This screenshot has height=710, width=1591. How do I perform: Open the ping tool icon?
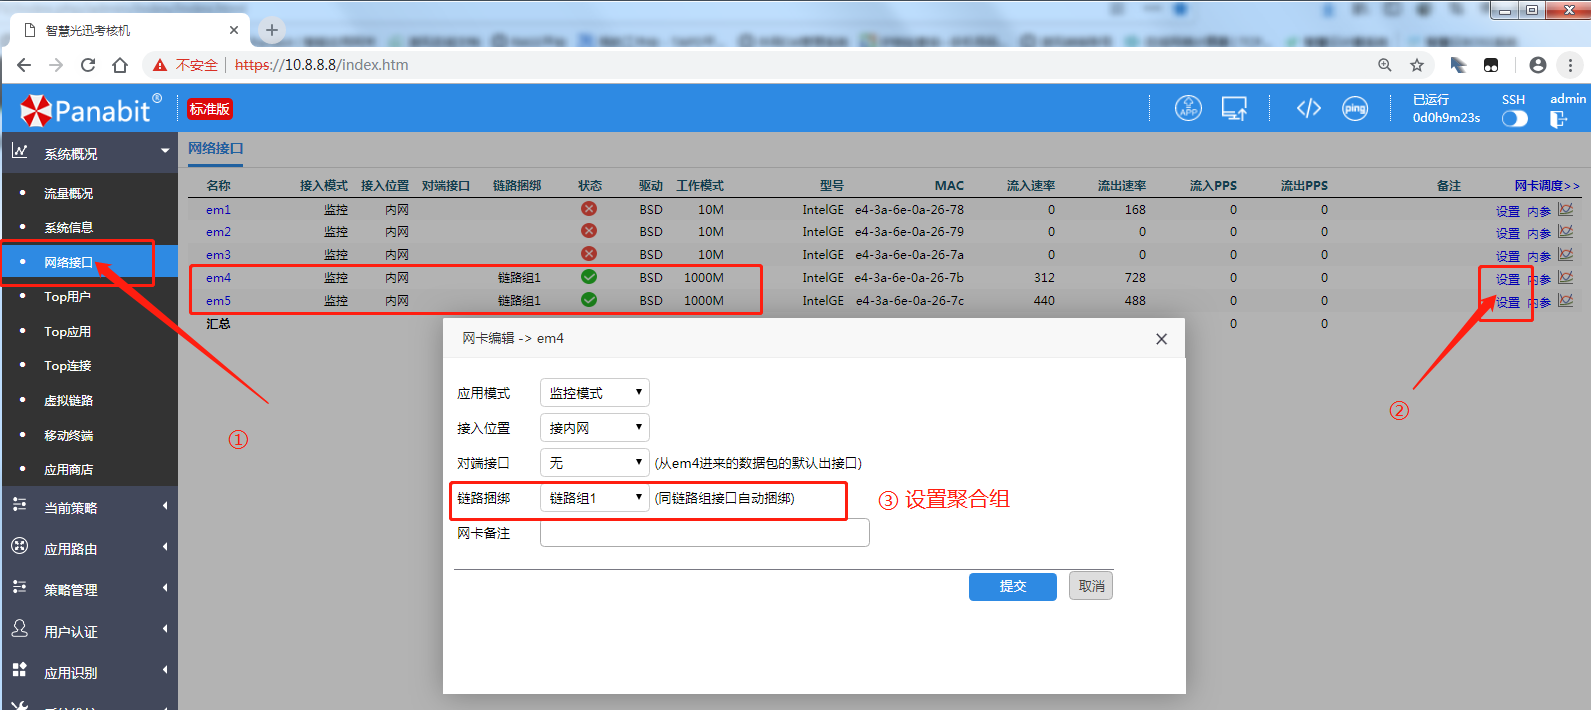1355,108
